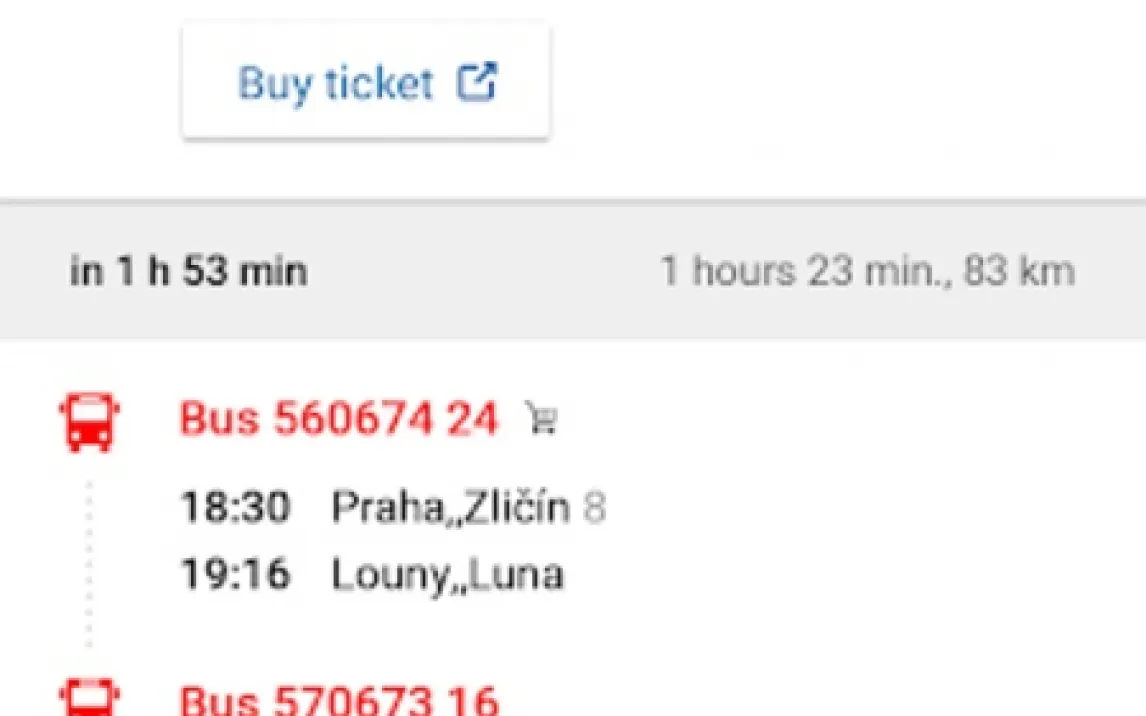Click the blank area right of Louny,,Luna
1146x716 pixels.
[x=850, y=574]
